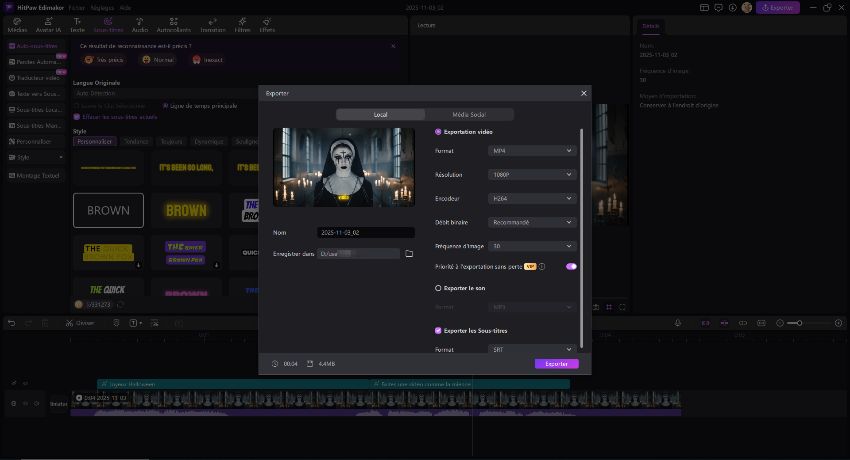Toggle Priorité à l'exportation sans perte switch
The height and width of the screenshot is (460, 850).
pos(571,267)
